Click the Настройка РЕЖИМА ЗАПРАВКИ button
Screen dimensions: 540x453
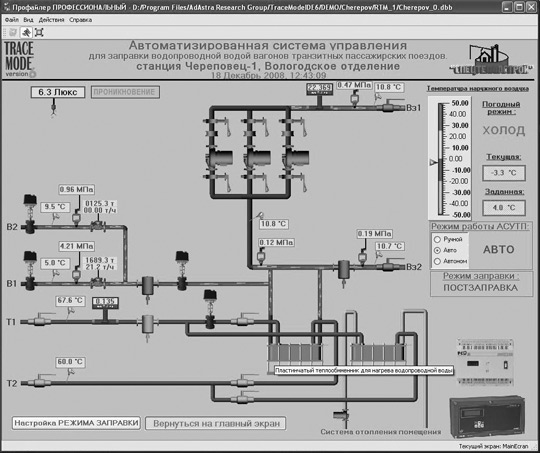[76, 423]
